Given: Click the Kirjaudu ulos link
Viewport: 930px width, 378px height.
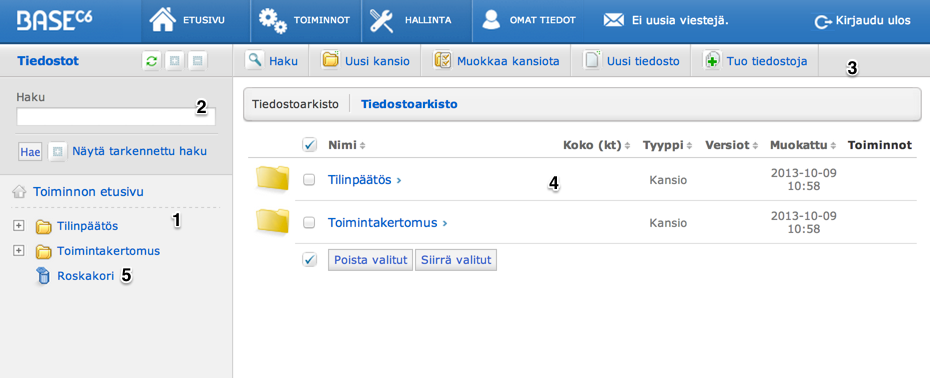Looking at the screenshot, I should 872,21.
